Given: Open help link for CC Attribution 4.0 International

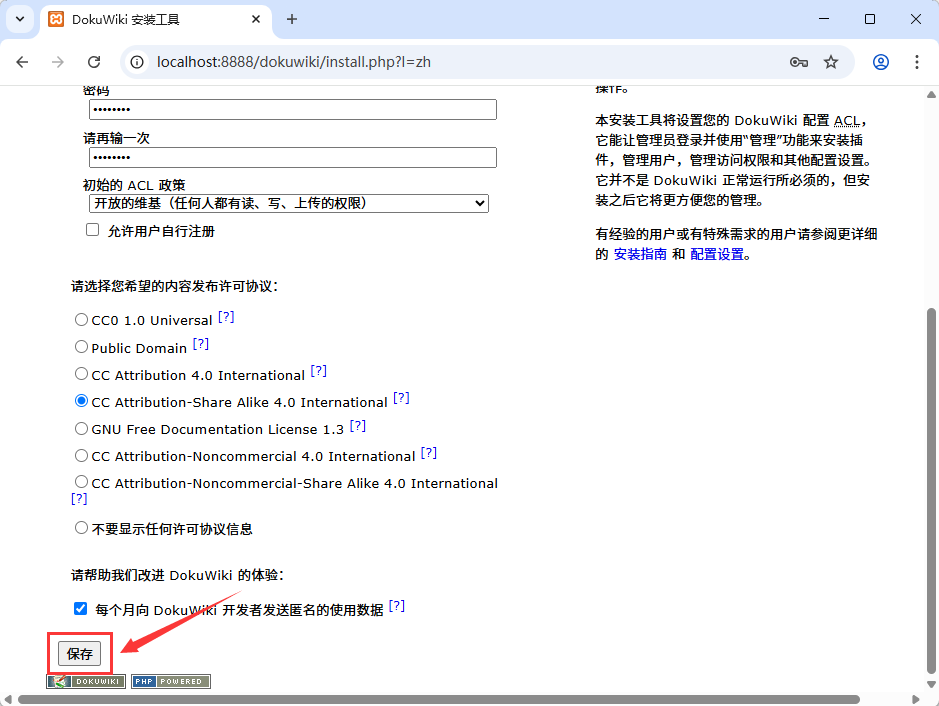Looking at the screenshot, I should (x=319, y=371).
